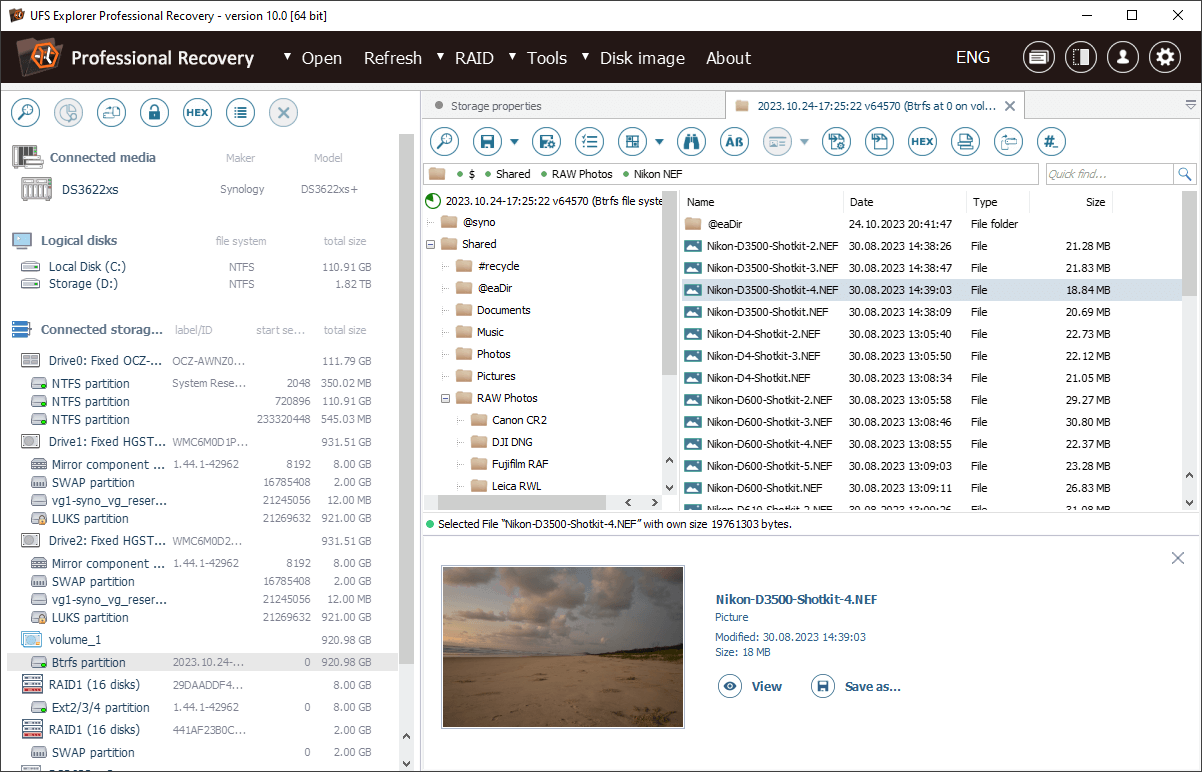Open the tab list dropdown at tab bar end

(1191, 104)
